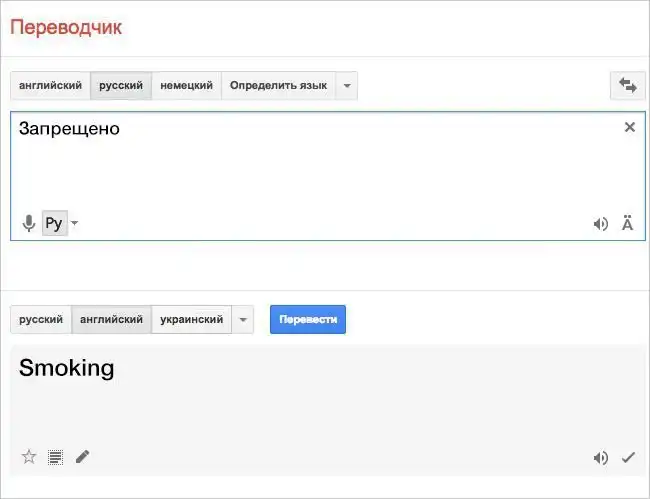Toggle the Ру input method button
Image resolution: width=650 pixels, height=499 pixels.
tap(54, 223)
